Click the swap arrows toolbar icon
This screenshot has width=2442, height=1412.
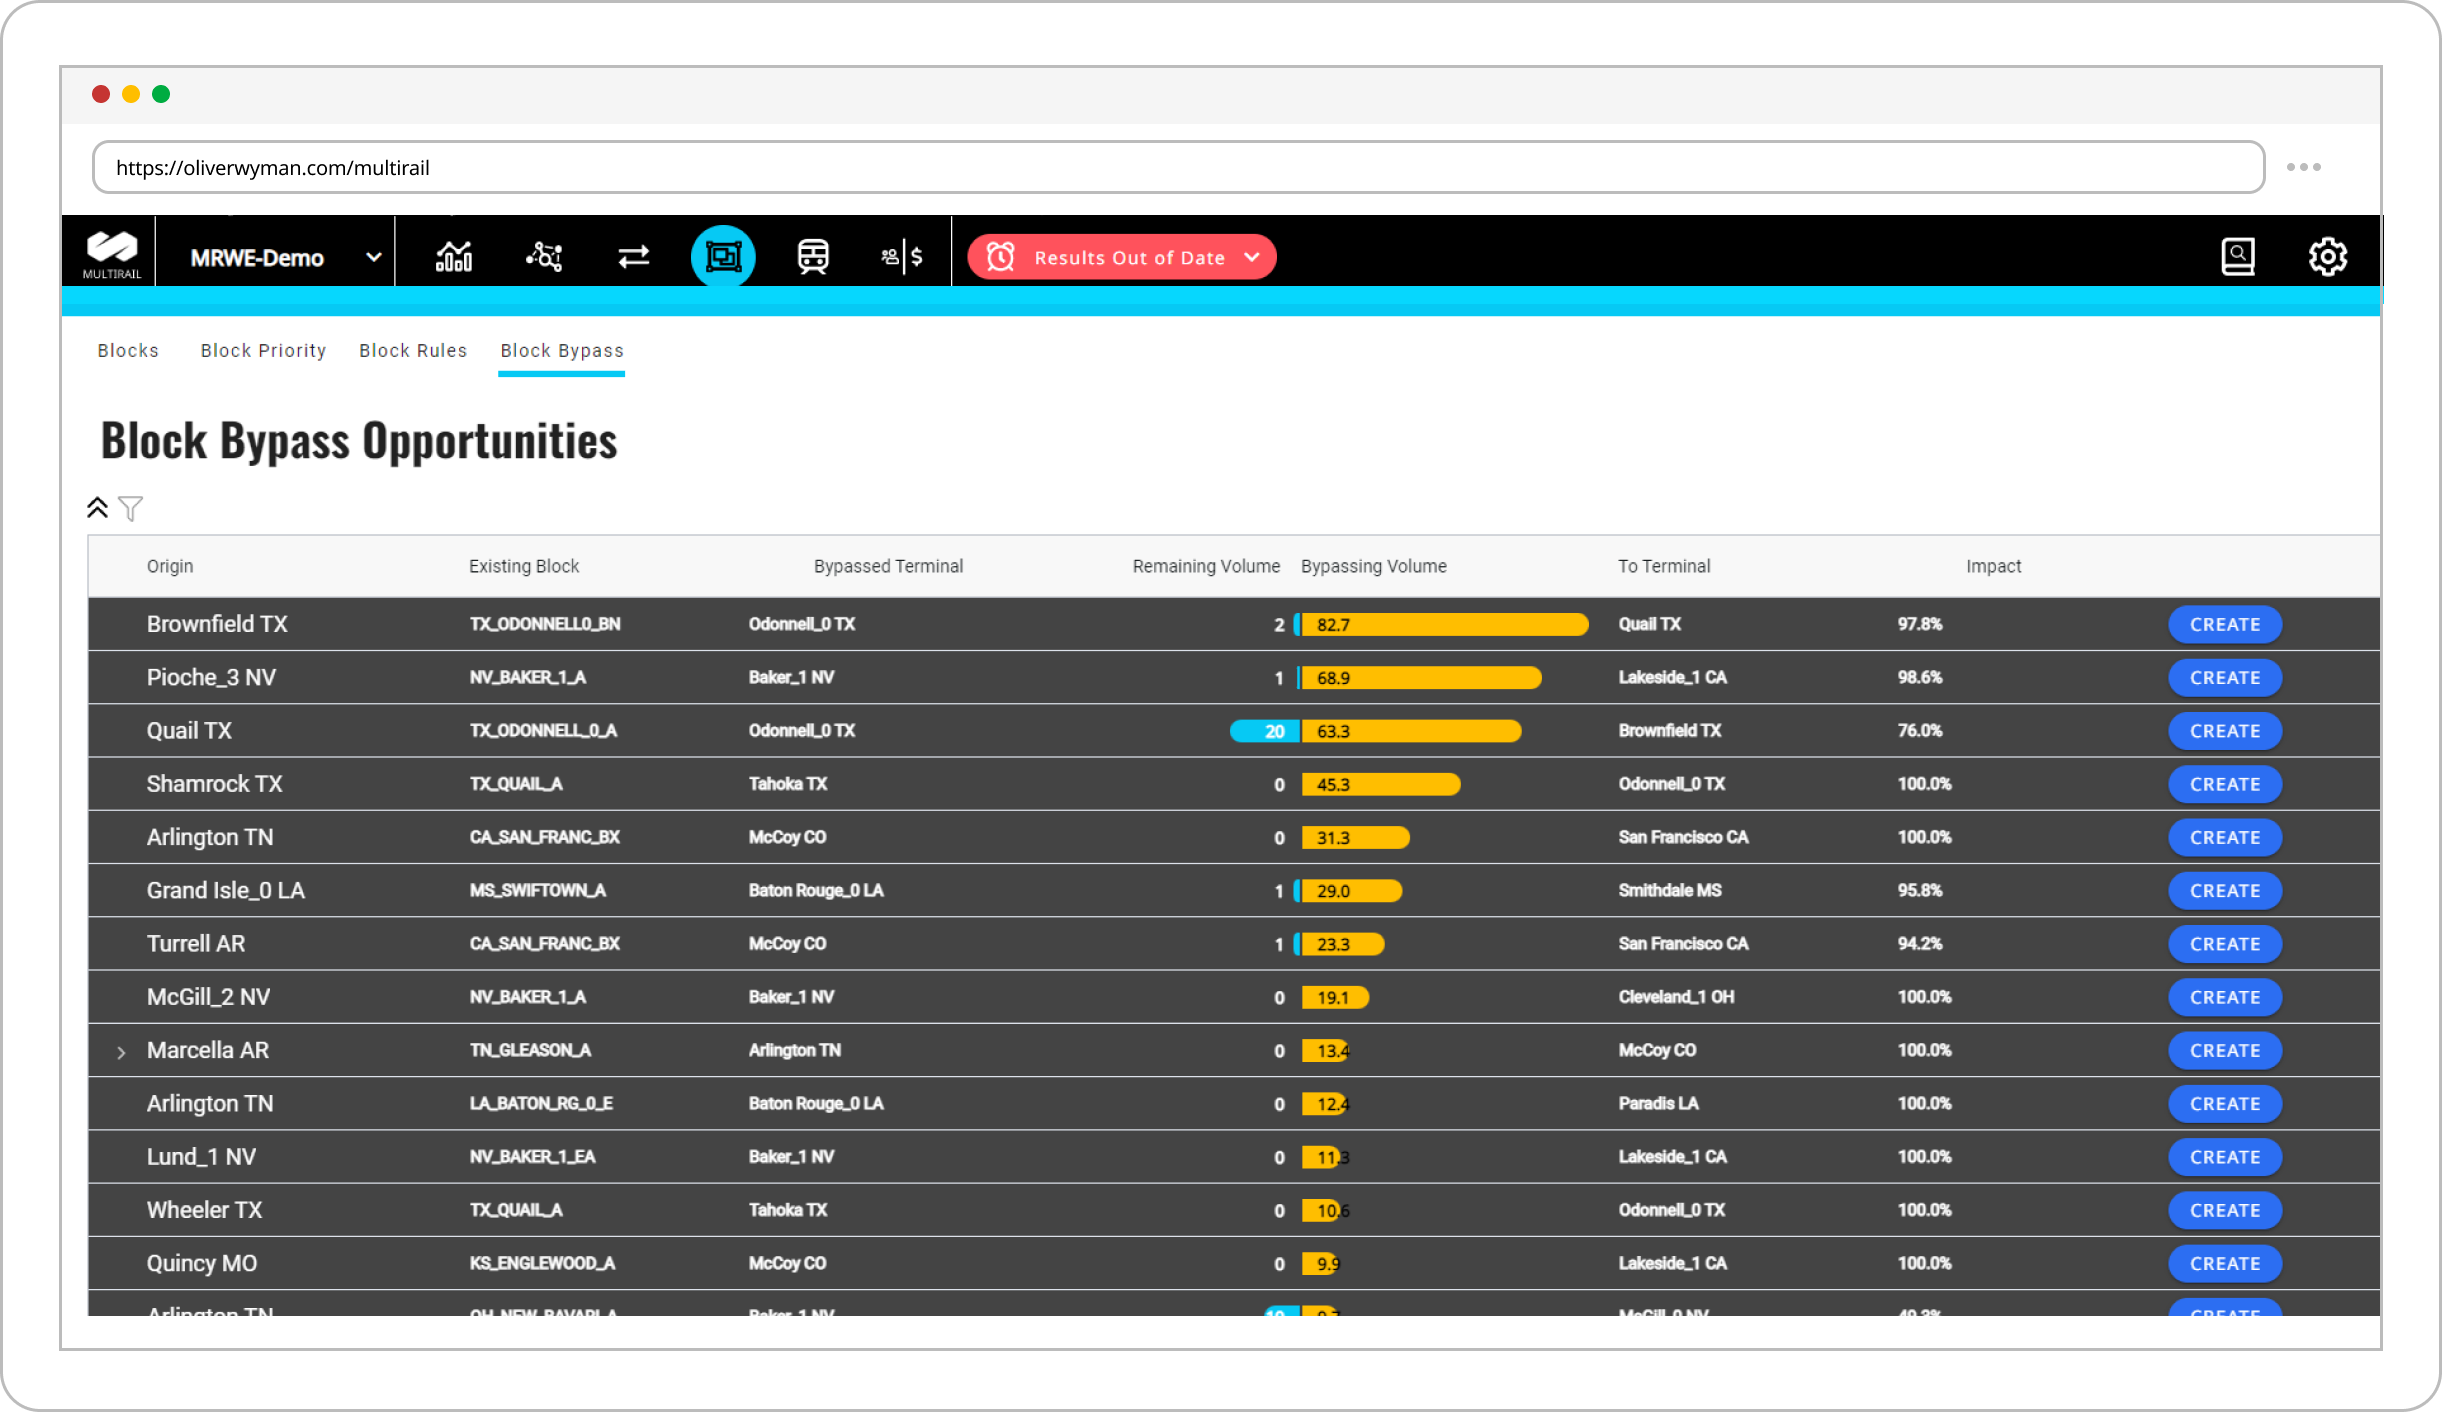coord(633,257)
